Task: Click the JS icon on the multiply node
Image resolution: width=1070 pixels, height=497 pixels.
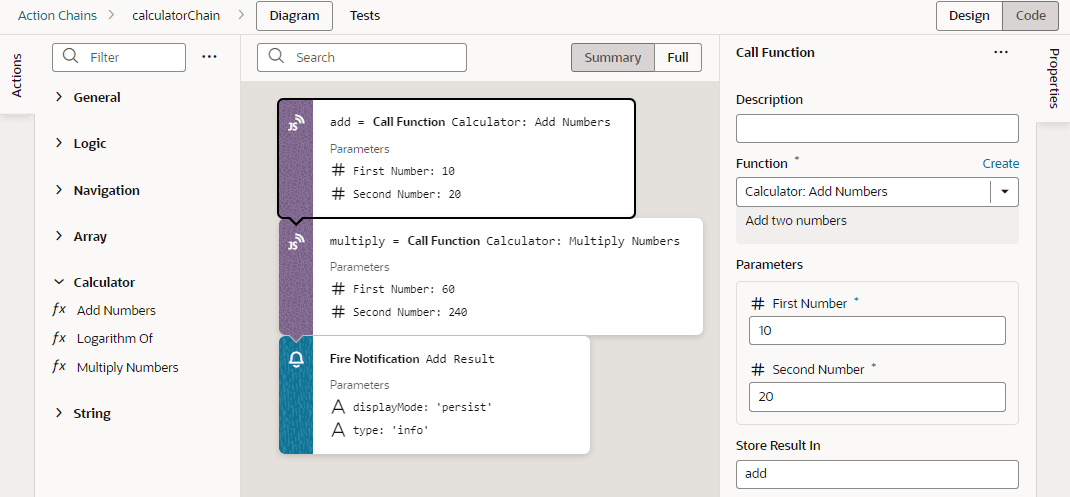Action: click(296, 242)
